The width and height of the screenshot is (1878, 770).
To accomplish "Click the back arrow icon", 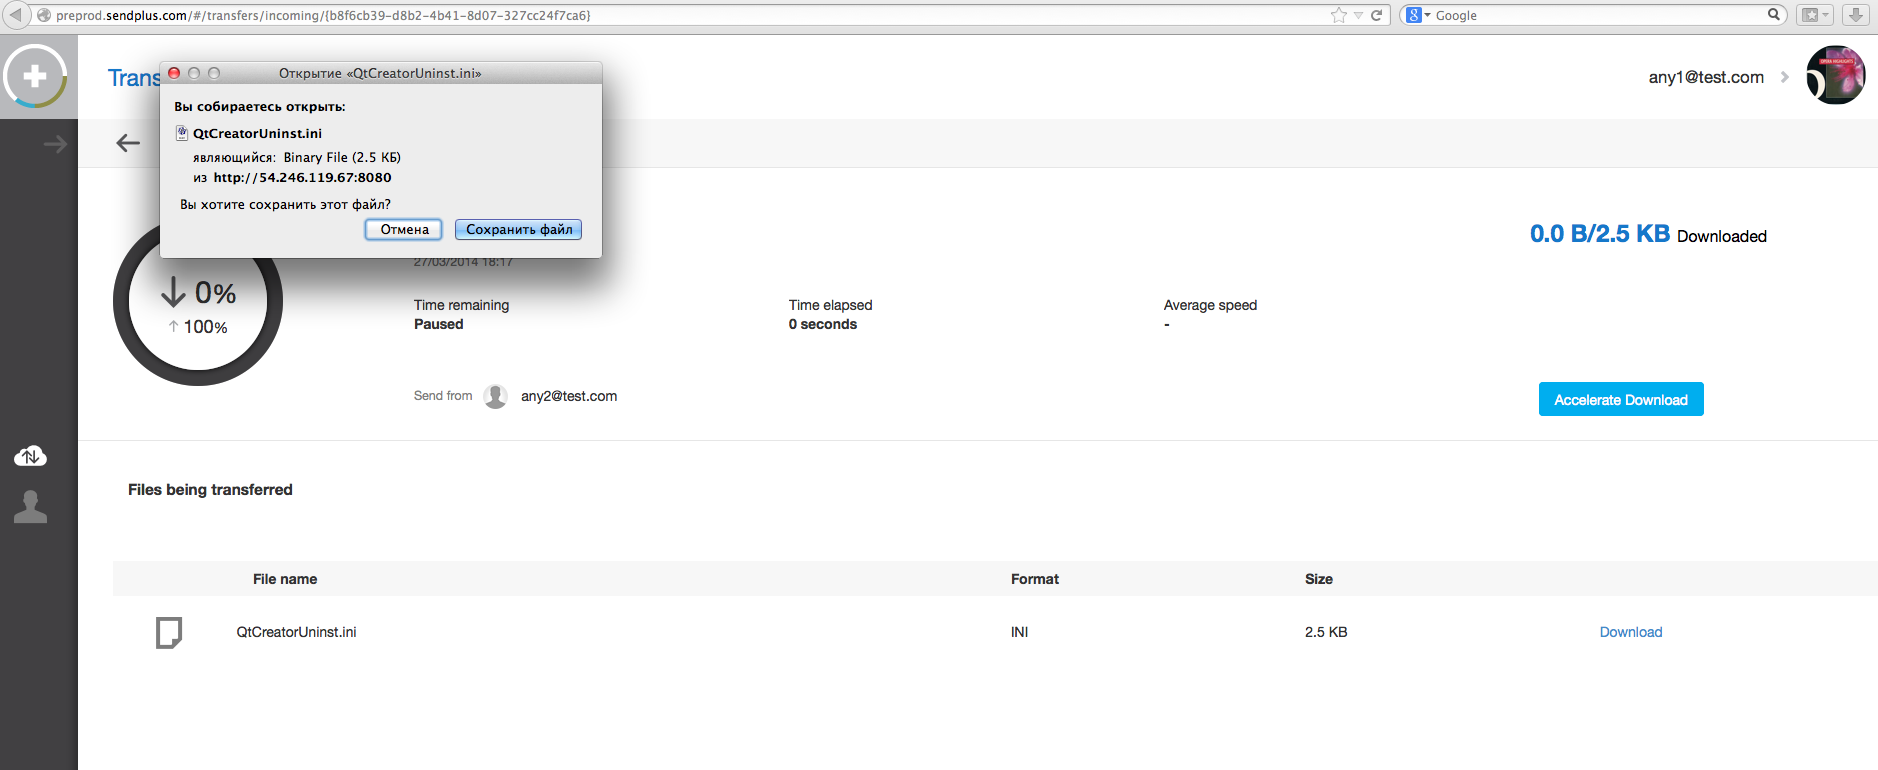I will tap(128, 143).
